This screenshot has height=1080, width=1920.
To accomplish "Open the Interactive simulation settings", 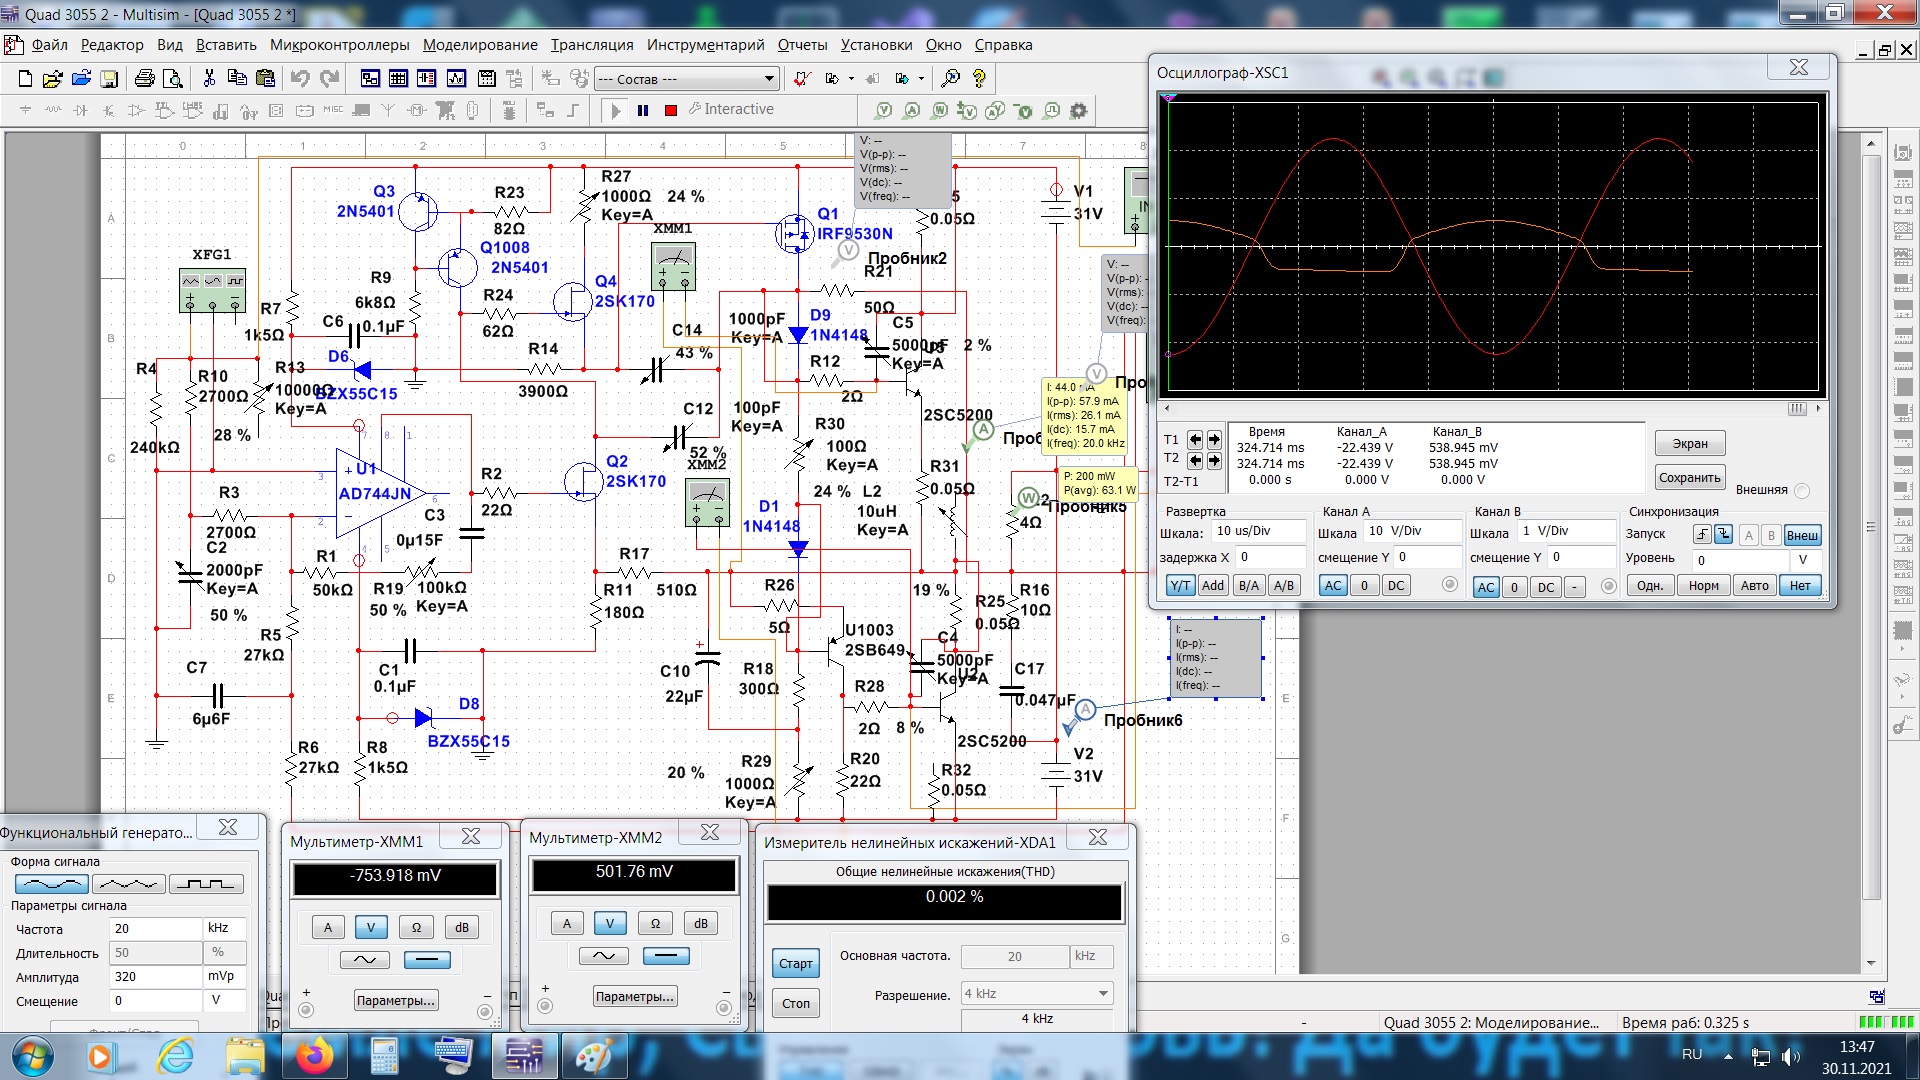I will coord(731,109).
